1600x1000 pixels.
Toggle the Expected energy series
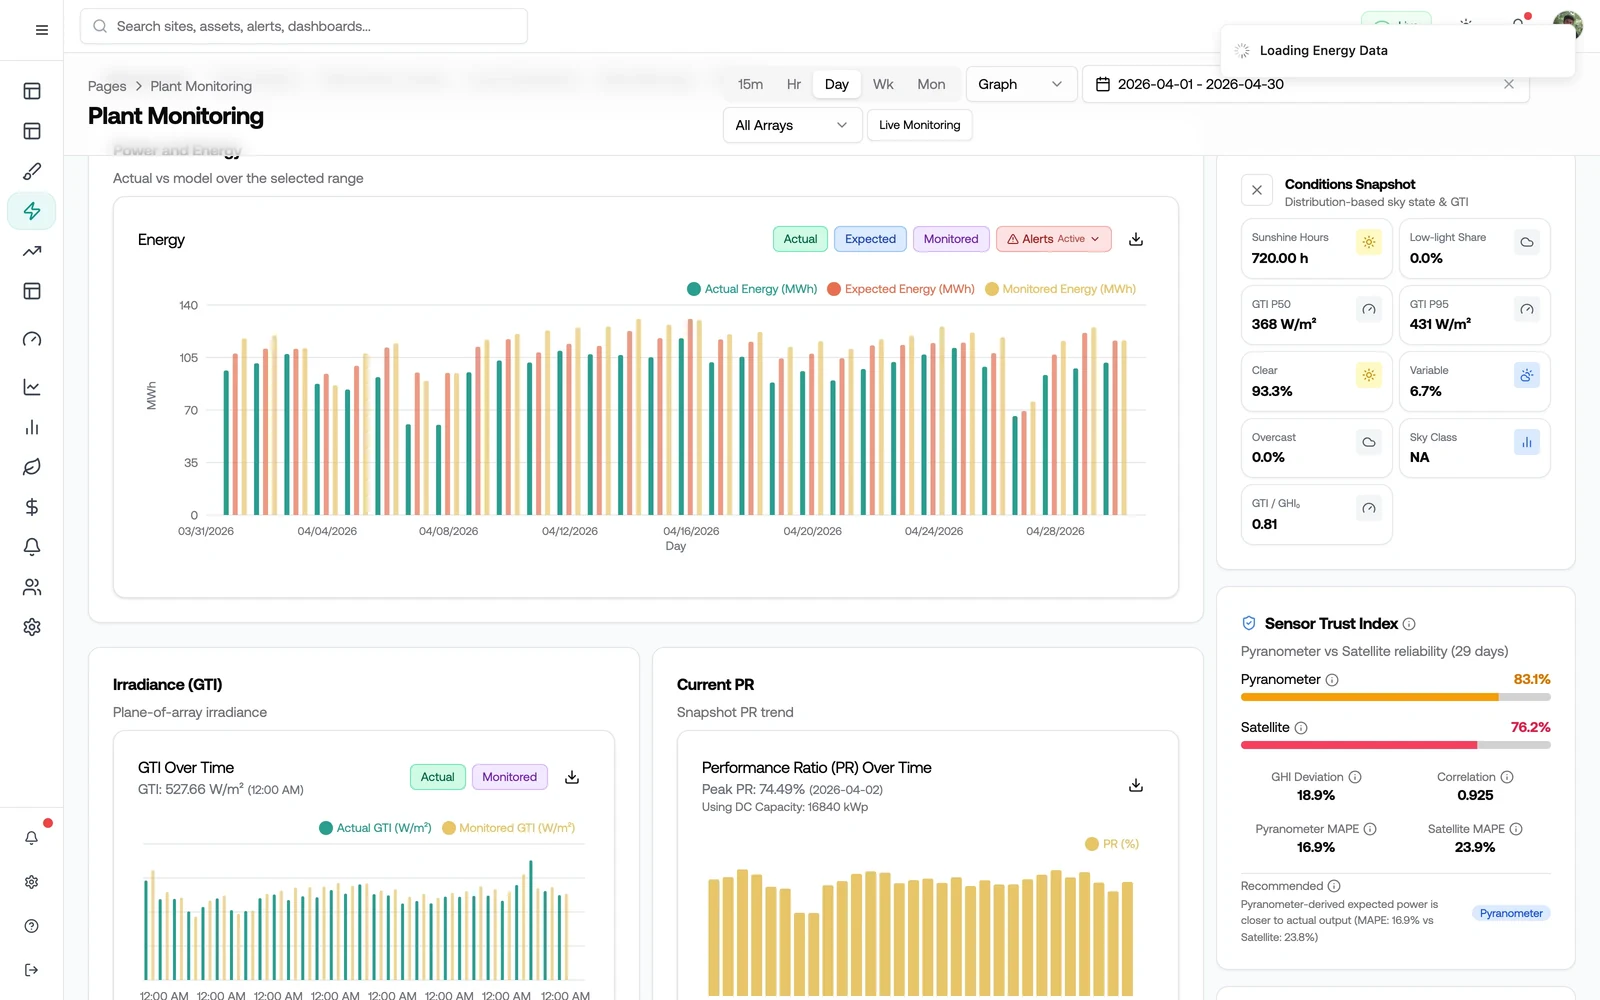[x=870, y=239]
